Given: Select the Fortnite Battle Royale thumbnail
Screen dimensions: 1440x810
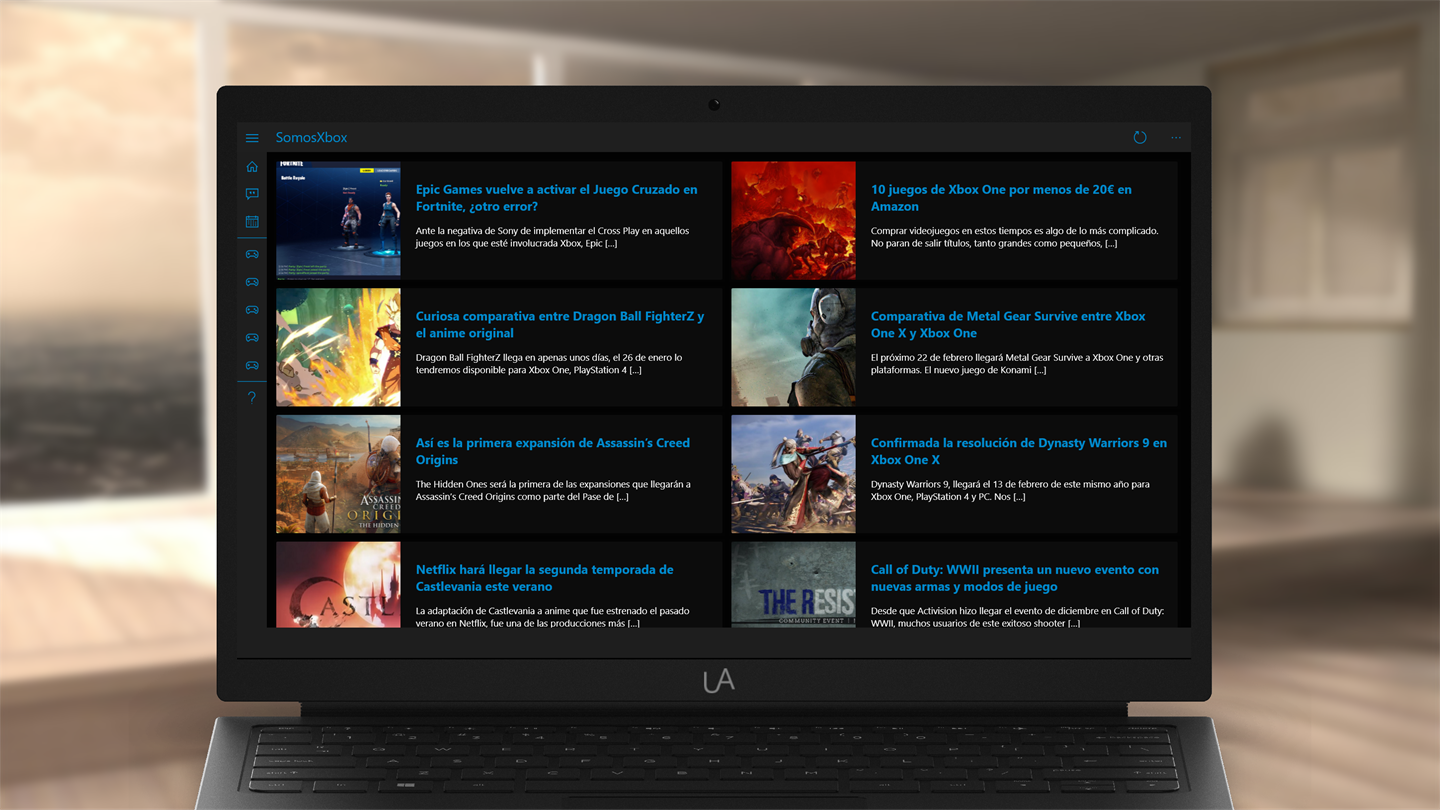Looking at the screenshot, I should coord(338,219).
